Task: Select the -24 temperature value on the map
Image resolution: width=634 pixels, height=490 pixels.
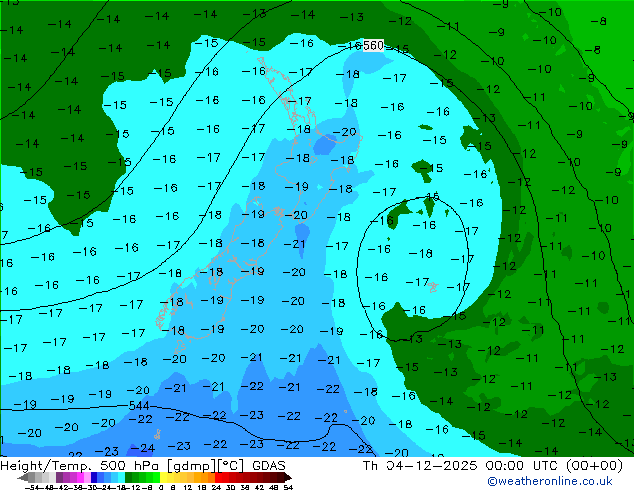Action: pyautogui.click(x=143, y=448)
